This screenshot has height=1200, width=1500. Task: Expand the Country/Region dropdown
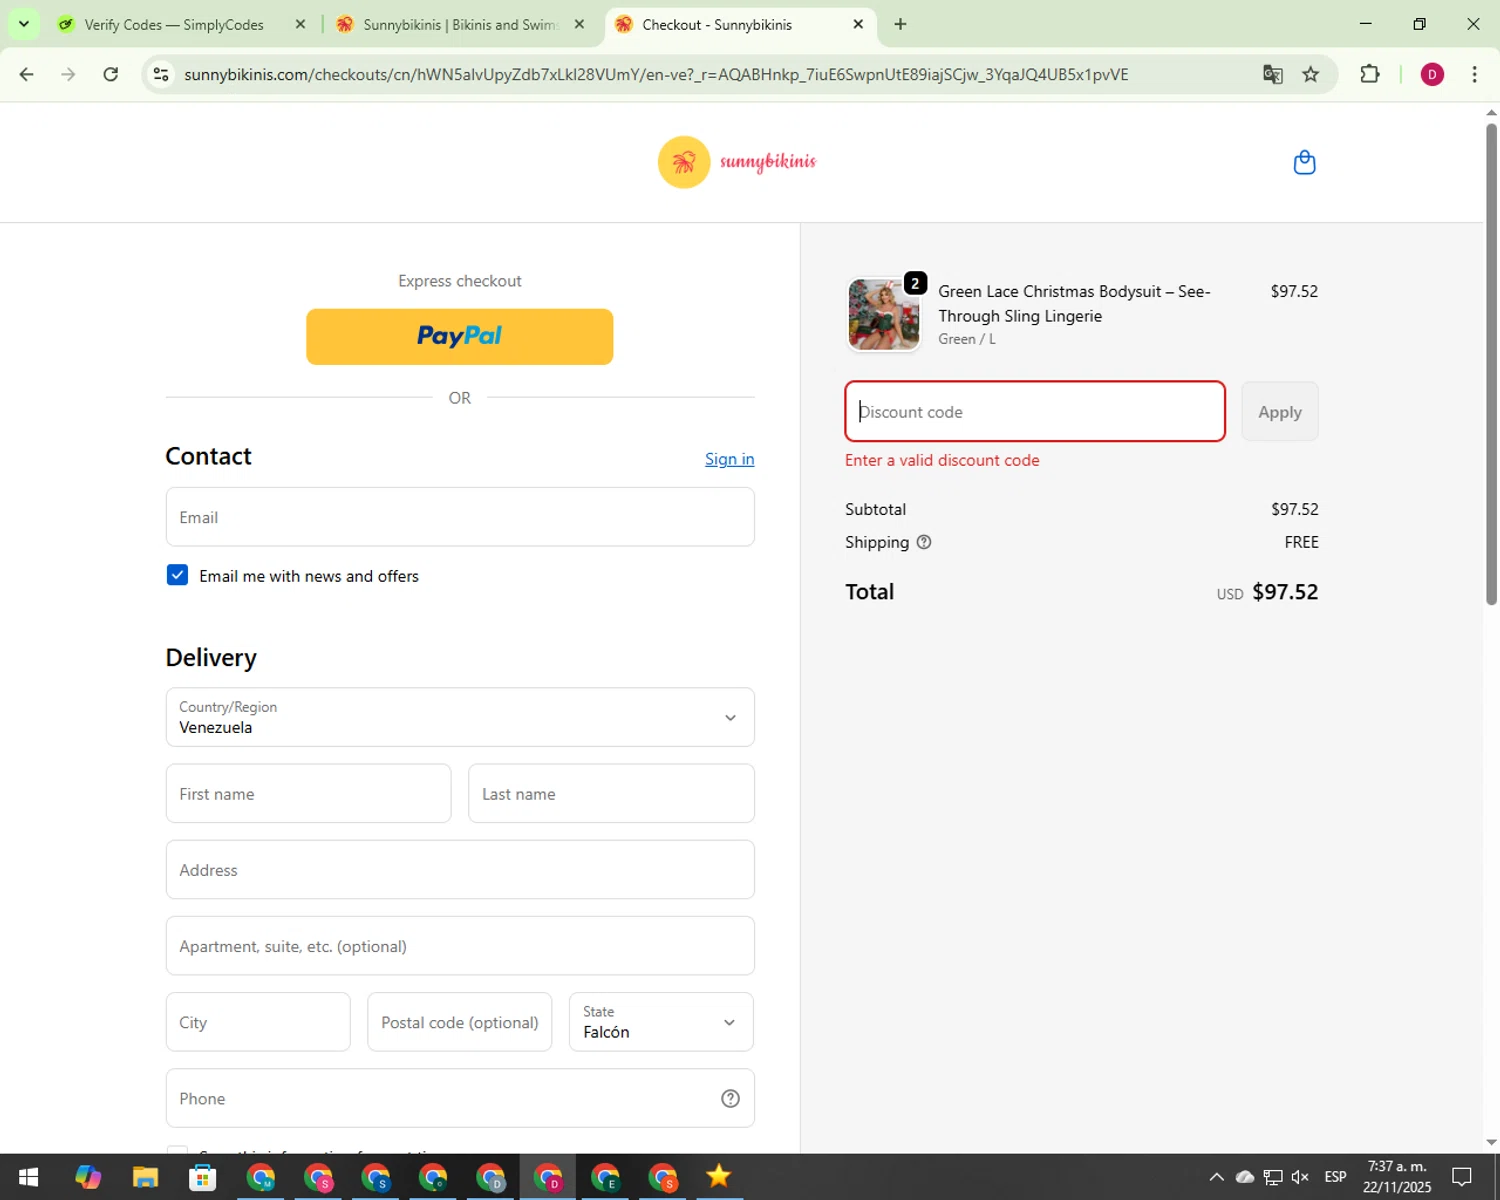click(x=460, y=717)
